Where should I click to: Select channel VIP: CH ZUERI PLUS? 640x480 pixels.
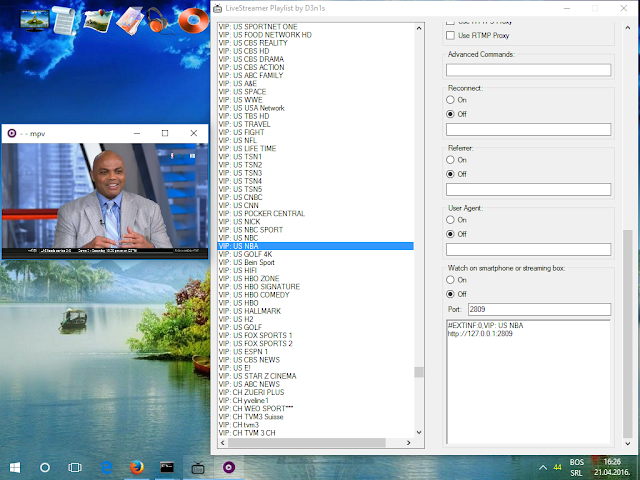click(x=316, y=392)
